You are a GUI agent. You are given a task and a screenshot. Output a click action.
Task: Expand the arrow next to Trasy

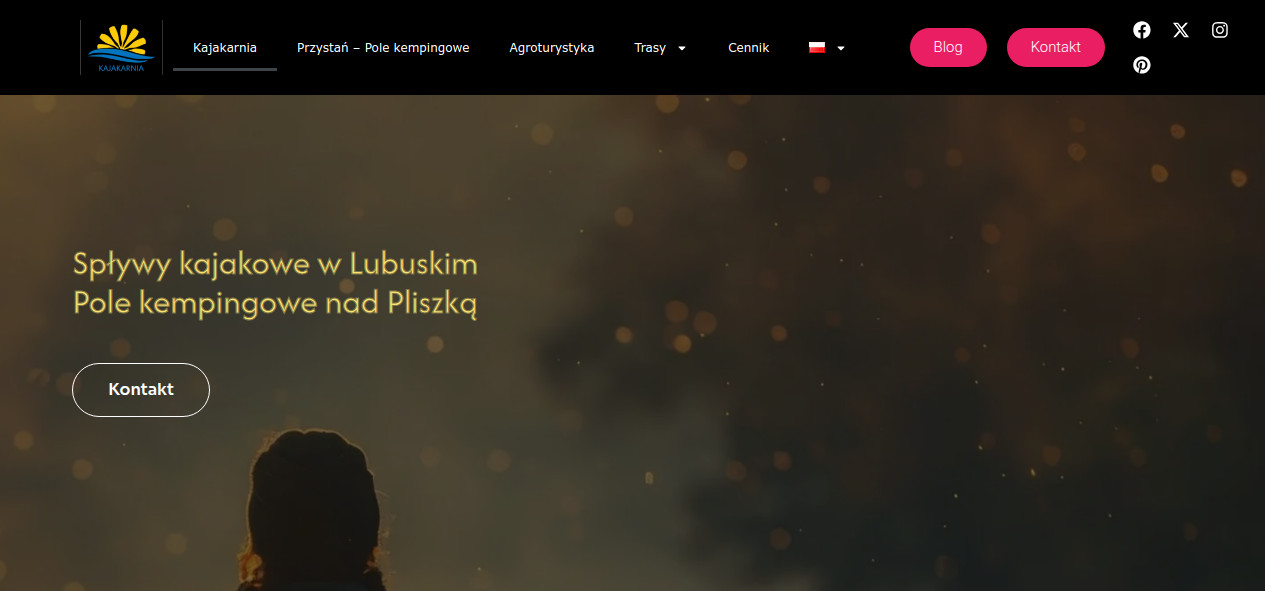pos(682,48)
